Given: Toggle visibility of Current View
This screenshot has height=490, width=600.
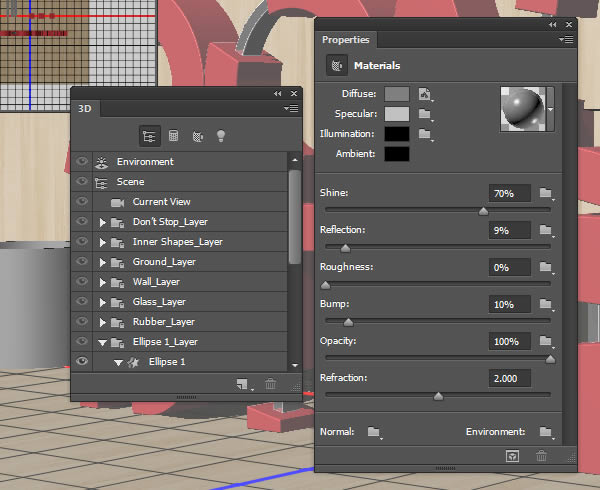Looking at the screenshot, I should pos(82,201).
